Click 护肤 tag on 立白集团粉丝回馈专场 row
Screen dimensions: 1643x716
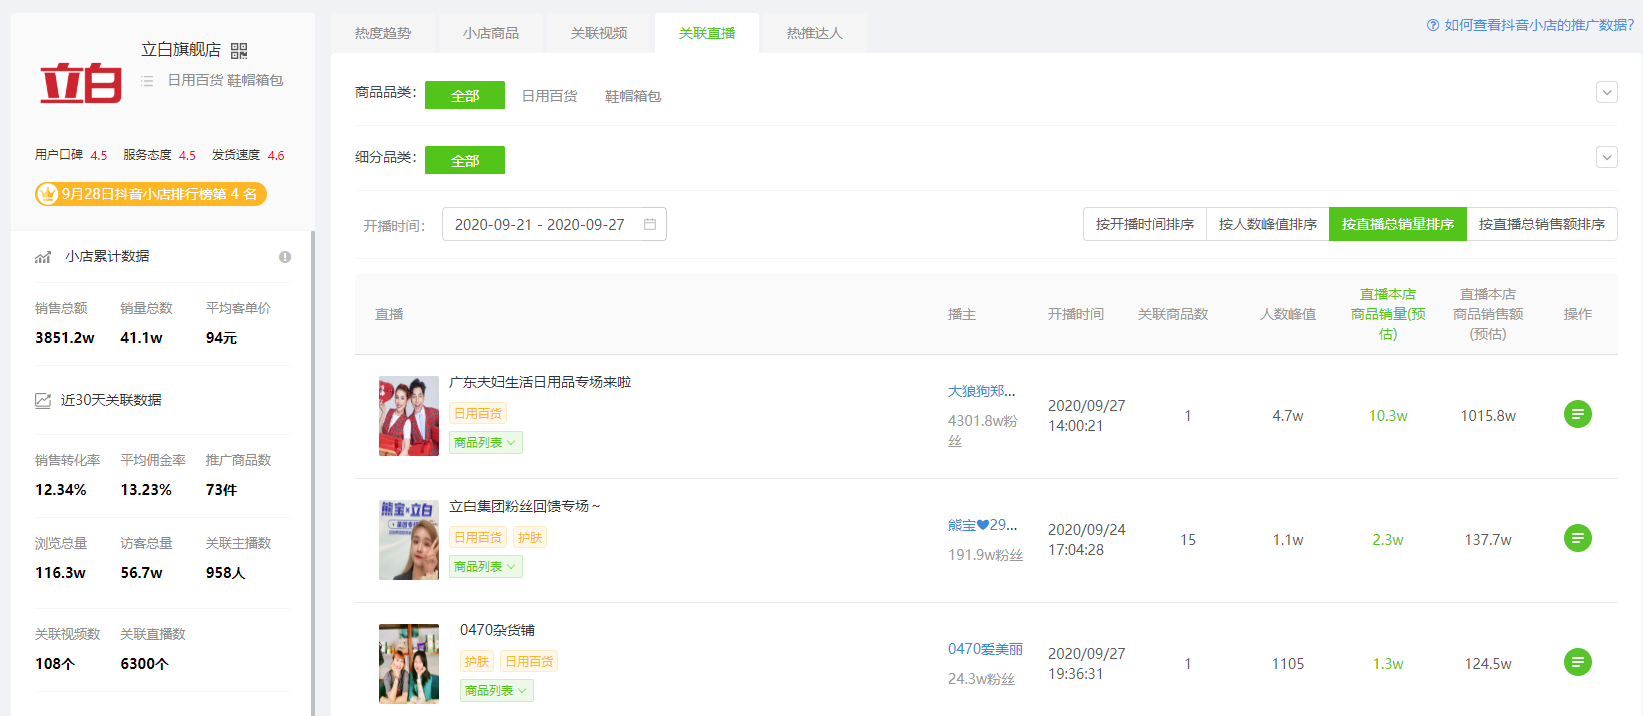pos(530,537)
